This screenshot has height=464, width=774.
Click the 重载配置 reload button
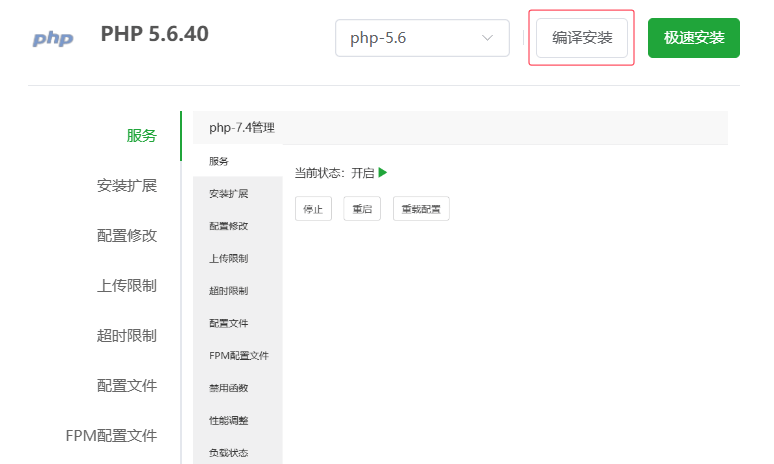pyautogui.click(x=421, y=209)
